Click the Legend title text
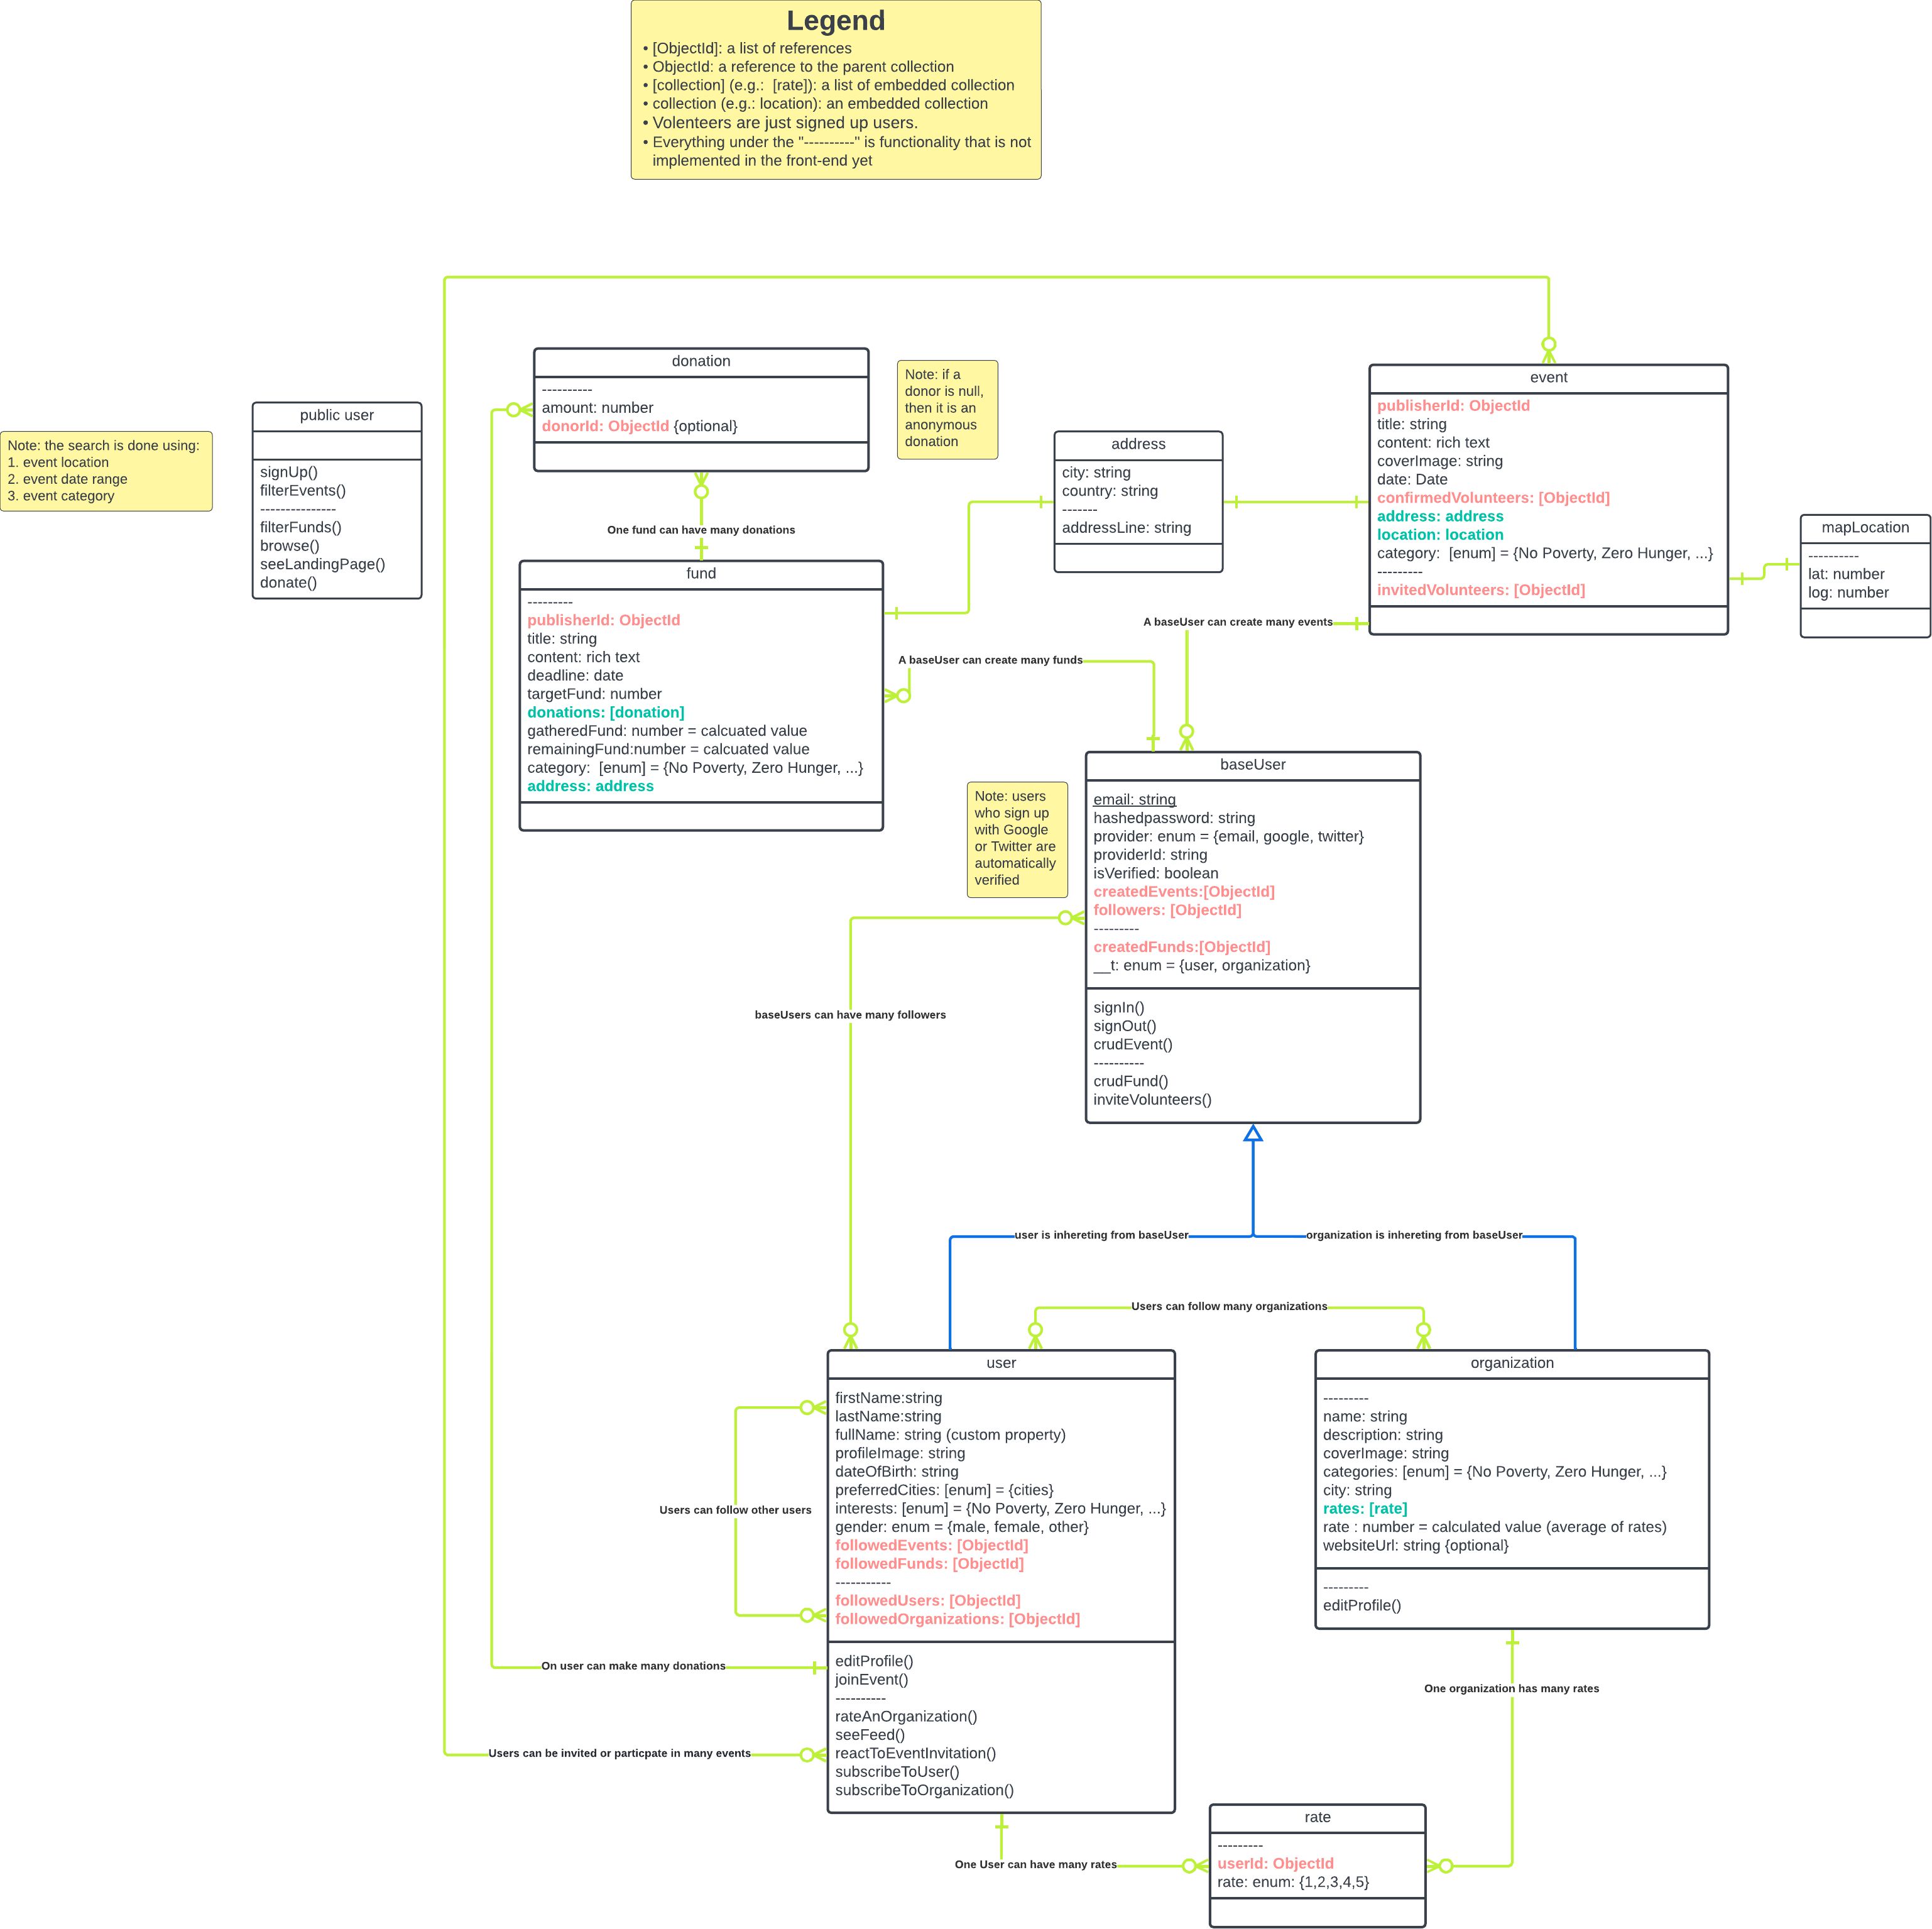 [835, 21]
